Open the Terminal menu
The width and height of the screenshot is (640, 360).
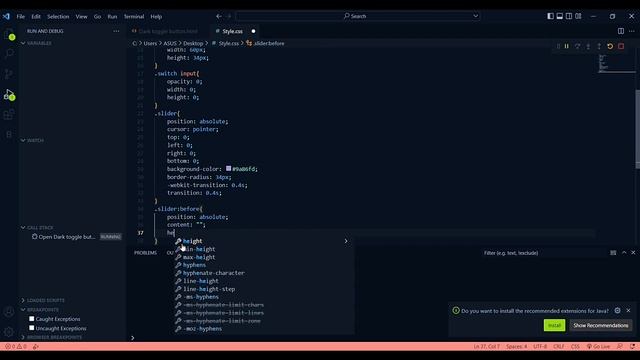coord(134,16)
